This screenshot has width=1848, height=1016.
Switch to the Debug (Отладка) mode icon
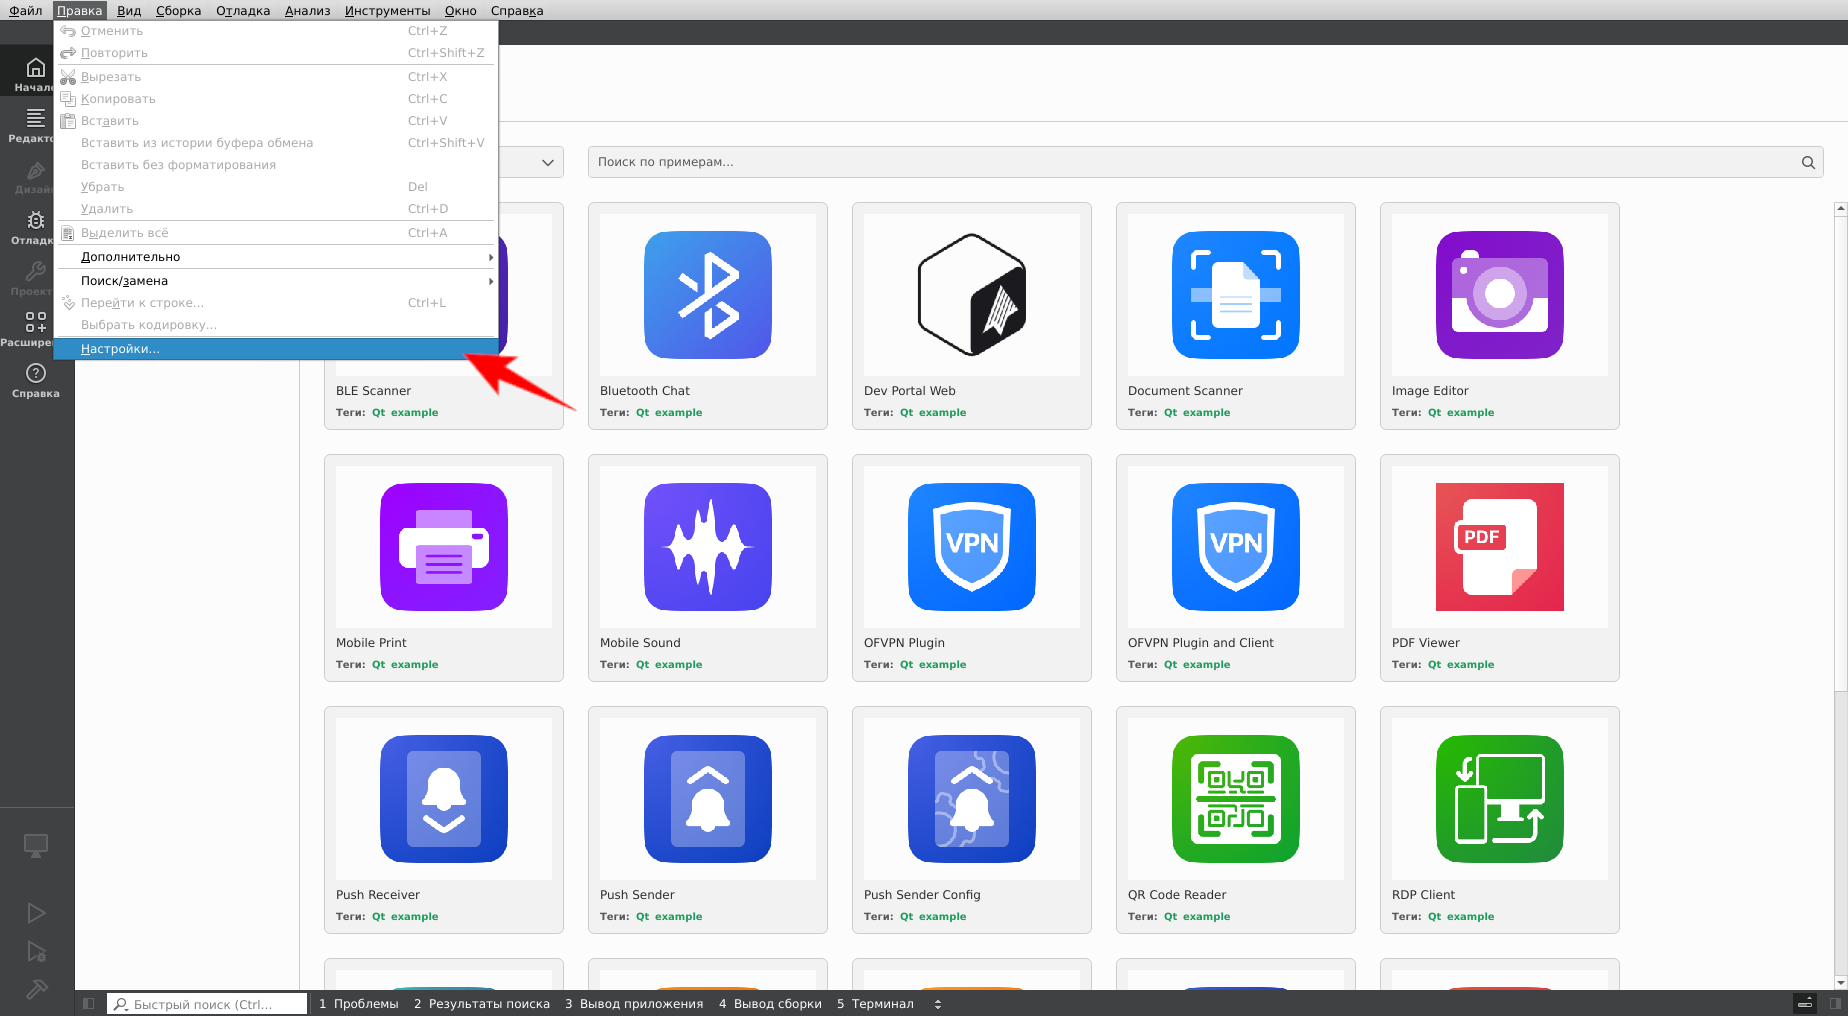click(x=35, y=226)
